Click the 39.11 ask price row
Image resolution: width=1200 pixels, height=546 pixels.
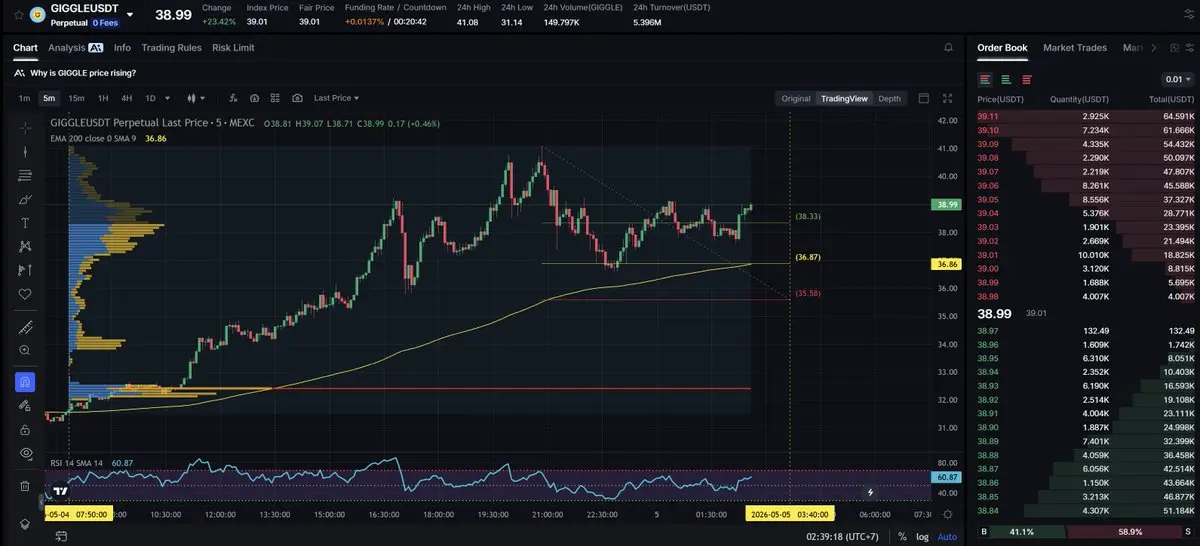1085,117
